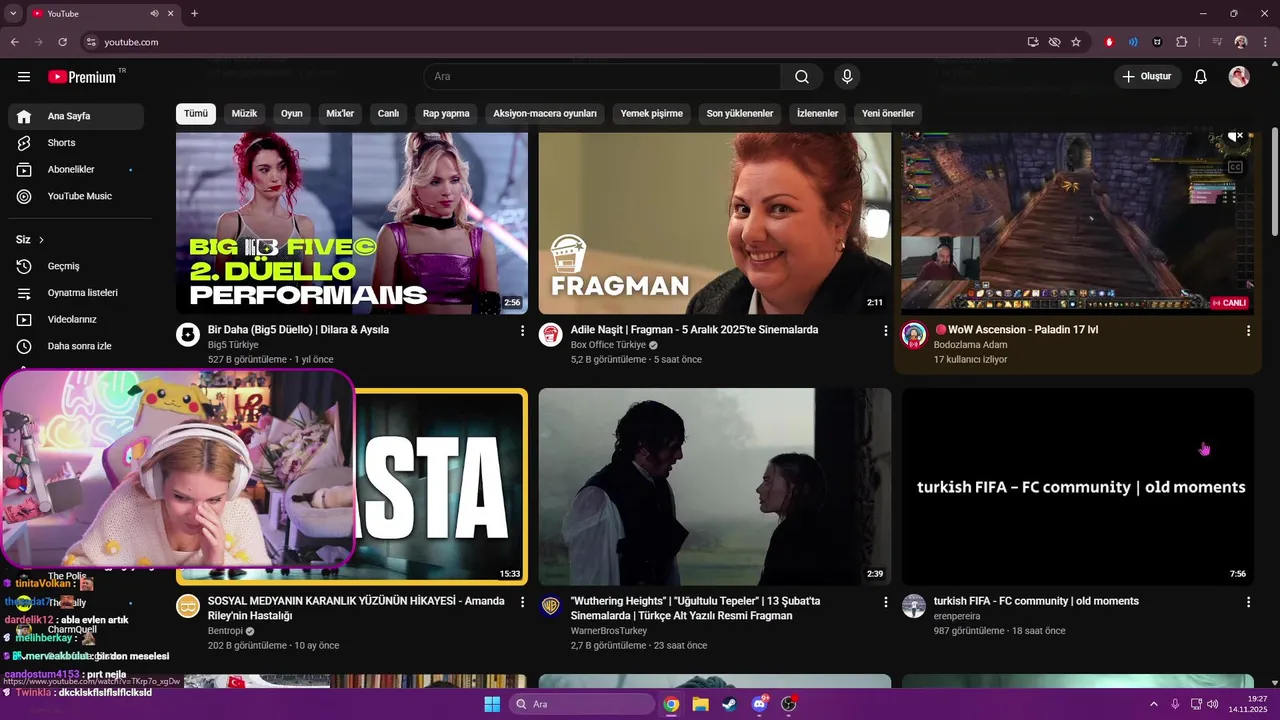Open the YouTube hamburger guide menu

coord(24,77)
